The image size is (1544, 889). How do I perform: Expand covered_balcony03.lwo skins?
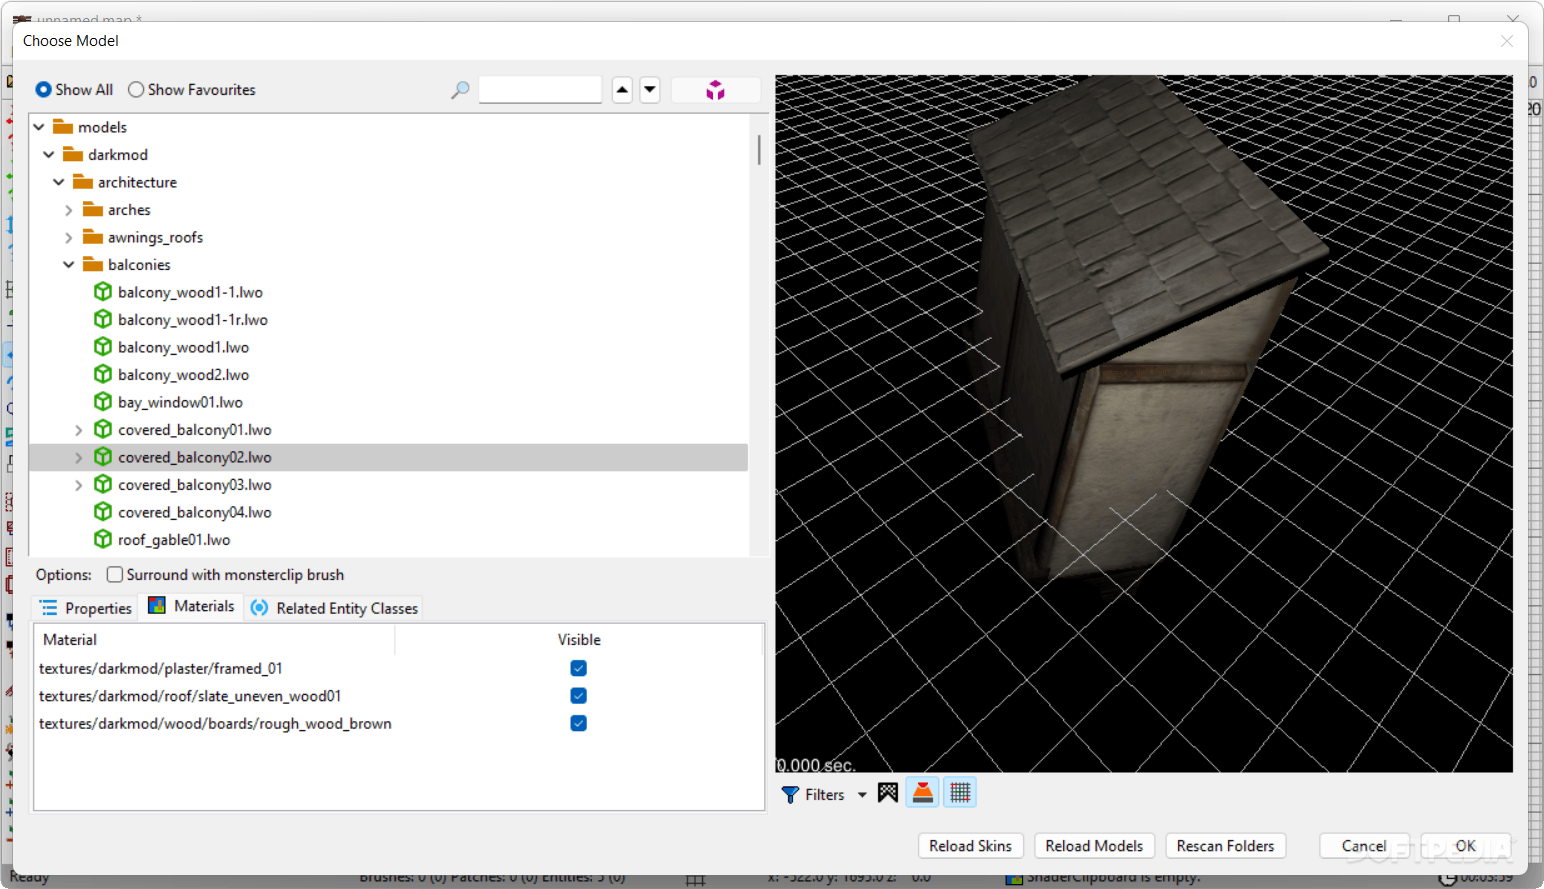tap(79, 485)
